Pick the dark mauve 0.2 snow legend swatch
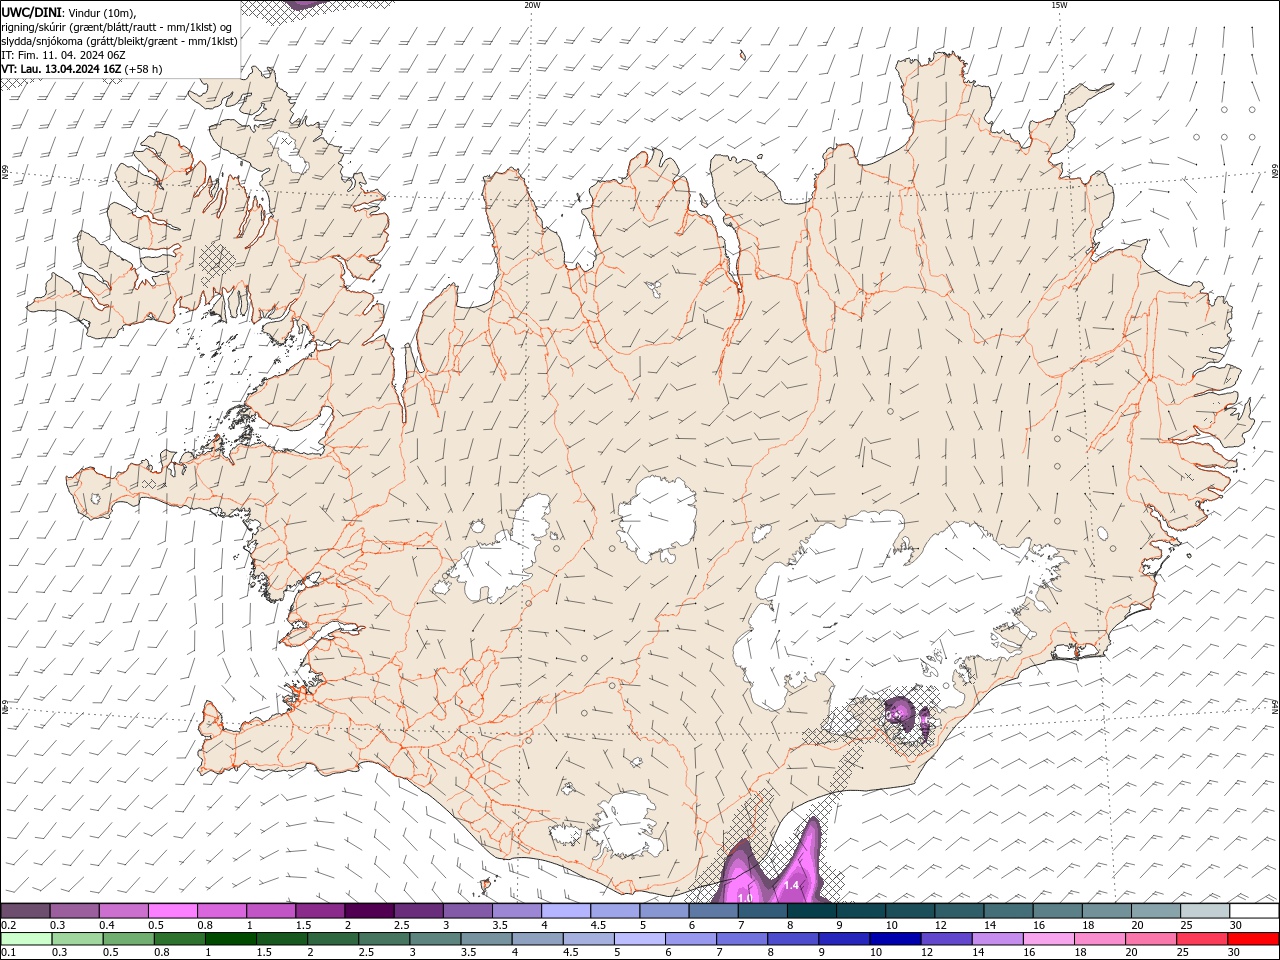This screenshot has width=1280, height=960. 25,910
